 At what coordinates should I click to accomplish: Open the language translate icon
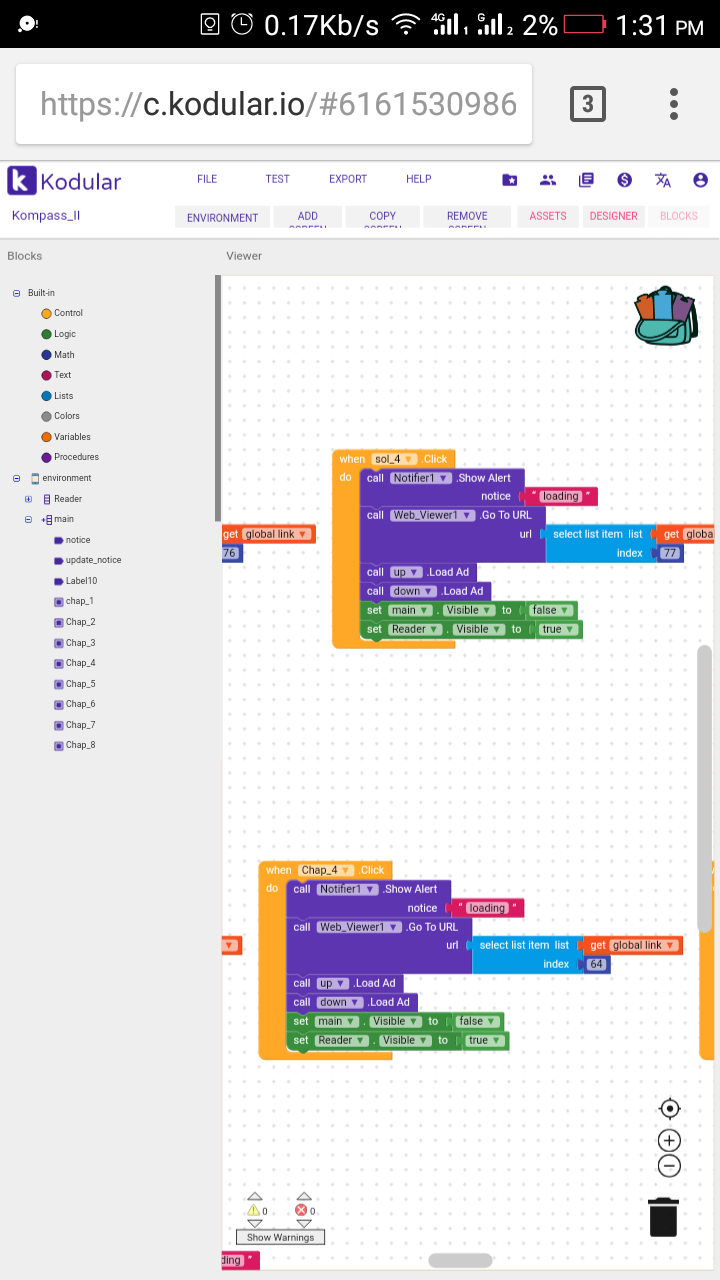click(x=662, y=180)
